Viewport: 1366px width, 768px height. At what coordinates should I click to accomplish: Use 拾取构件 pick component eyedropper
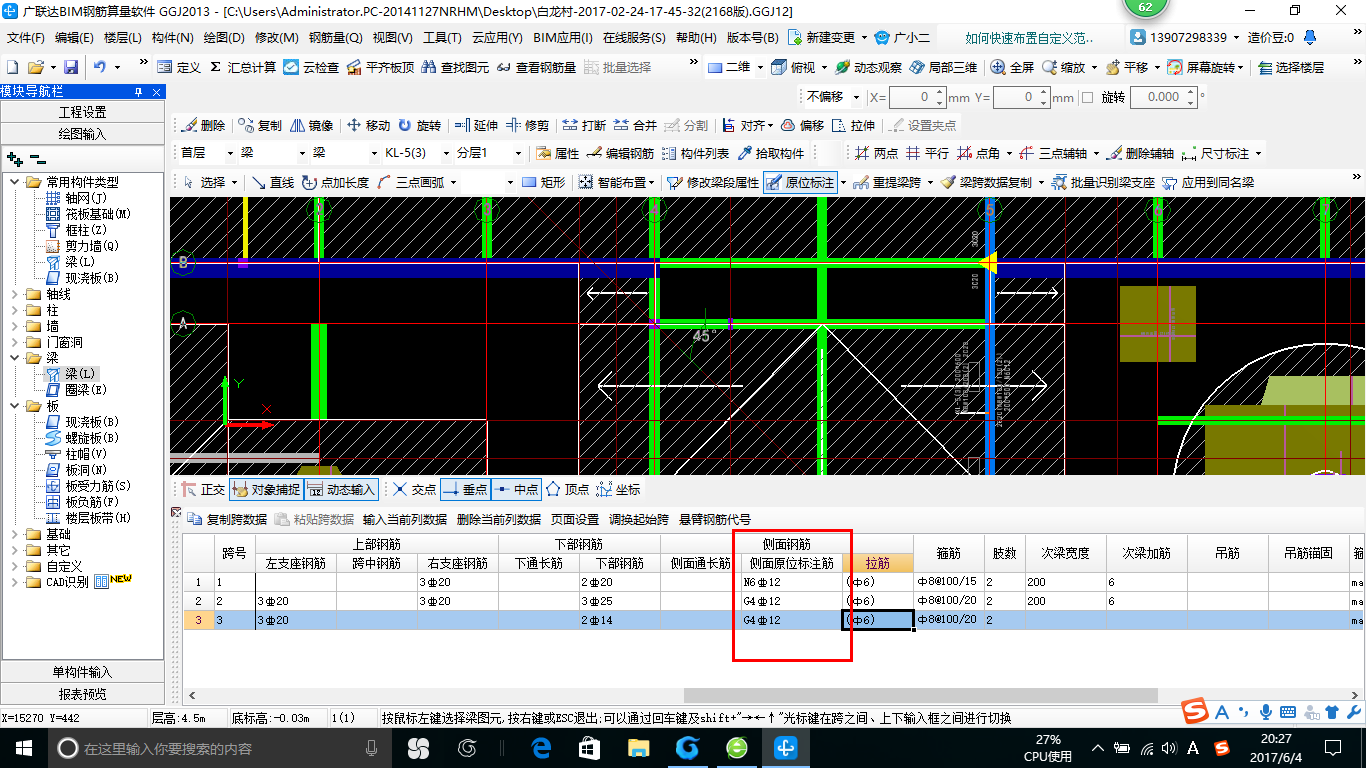[770, 153]
